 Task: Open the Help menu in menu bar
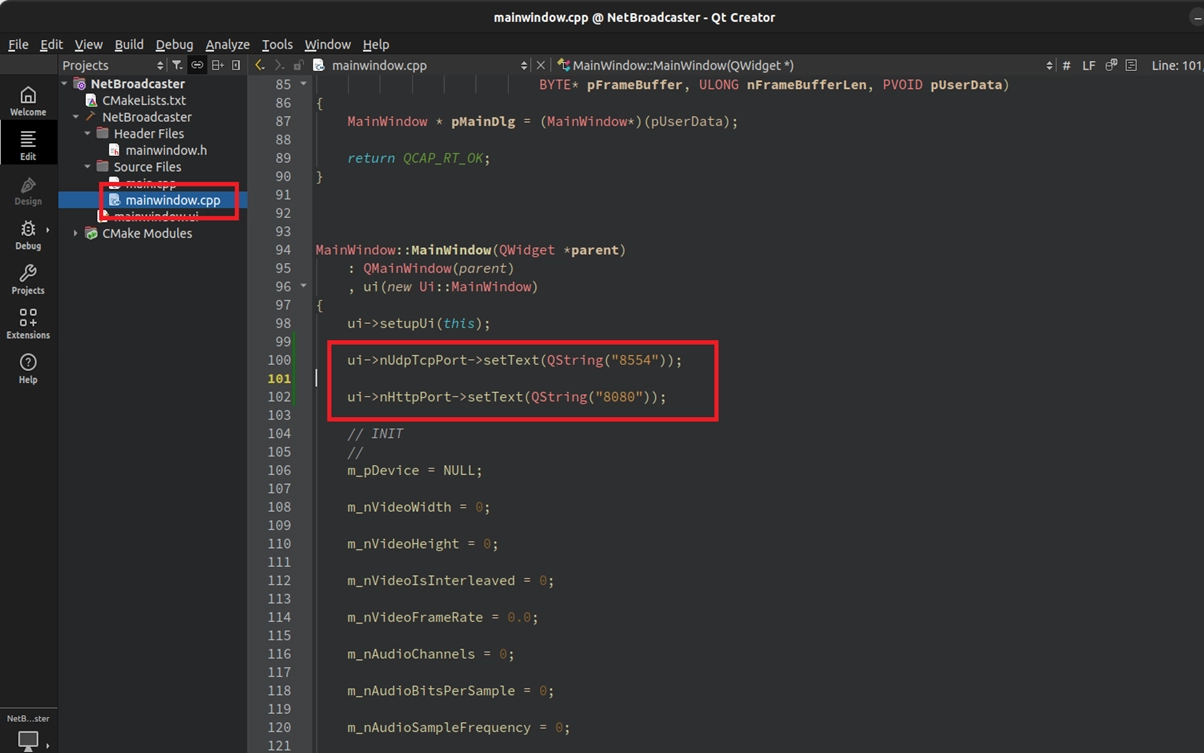(375, 44)
